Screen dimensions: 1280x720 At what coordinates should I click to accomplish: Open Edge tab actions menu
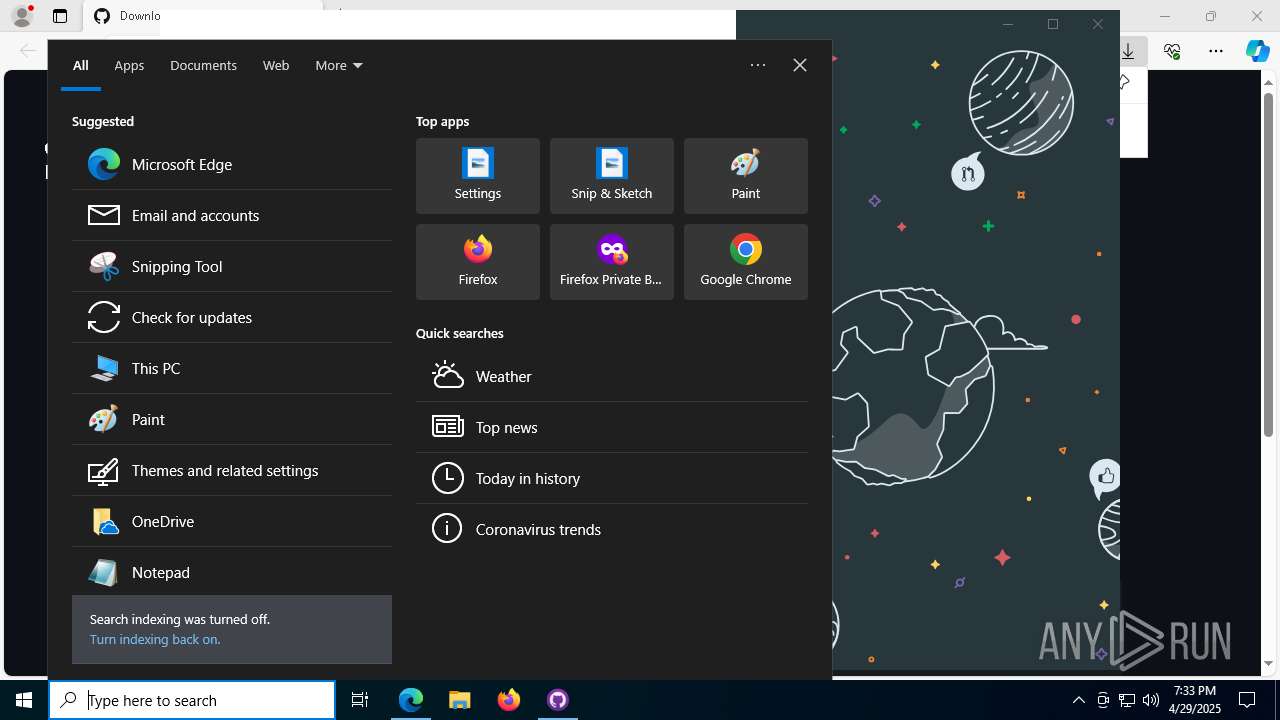60,16
